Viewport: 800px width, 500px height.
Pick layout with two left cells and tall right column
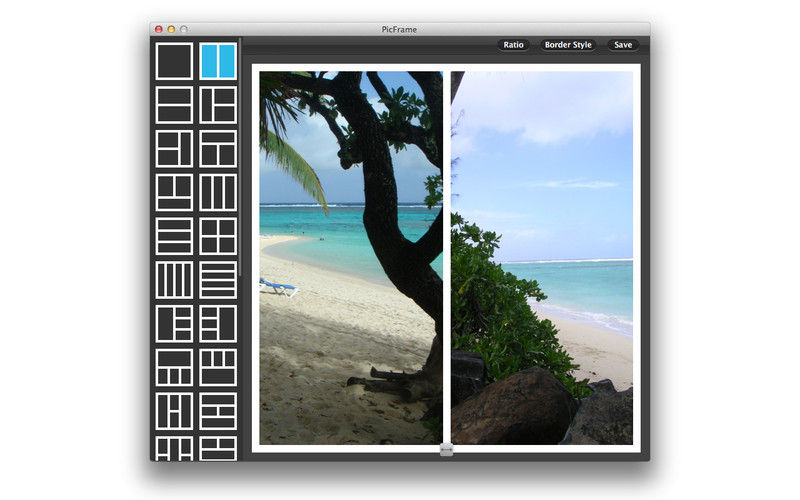pos(174,149)
